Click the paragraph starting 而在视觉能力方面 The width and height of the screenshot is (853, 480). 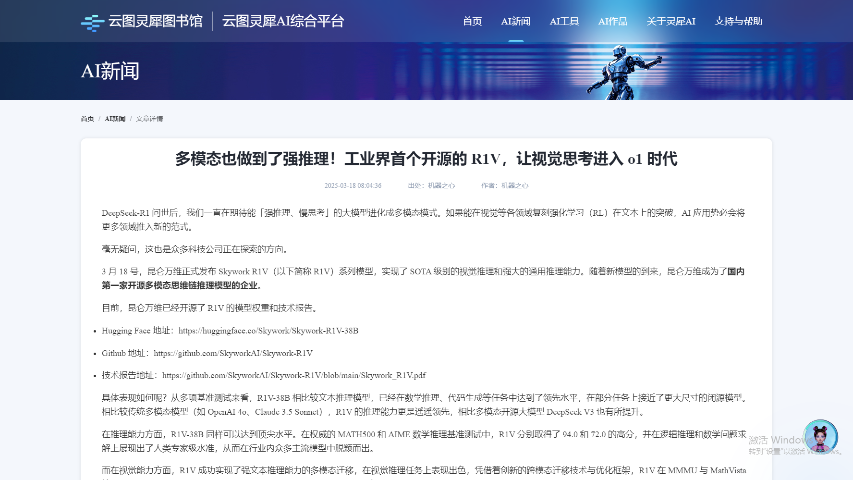423,471
